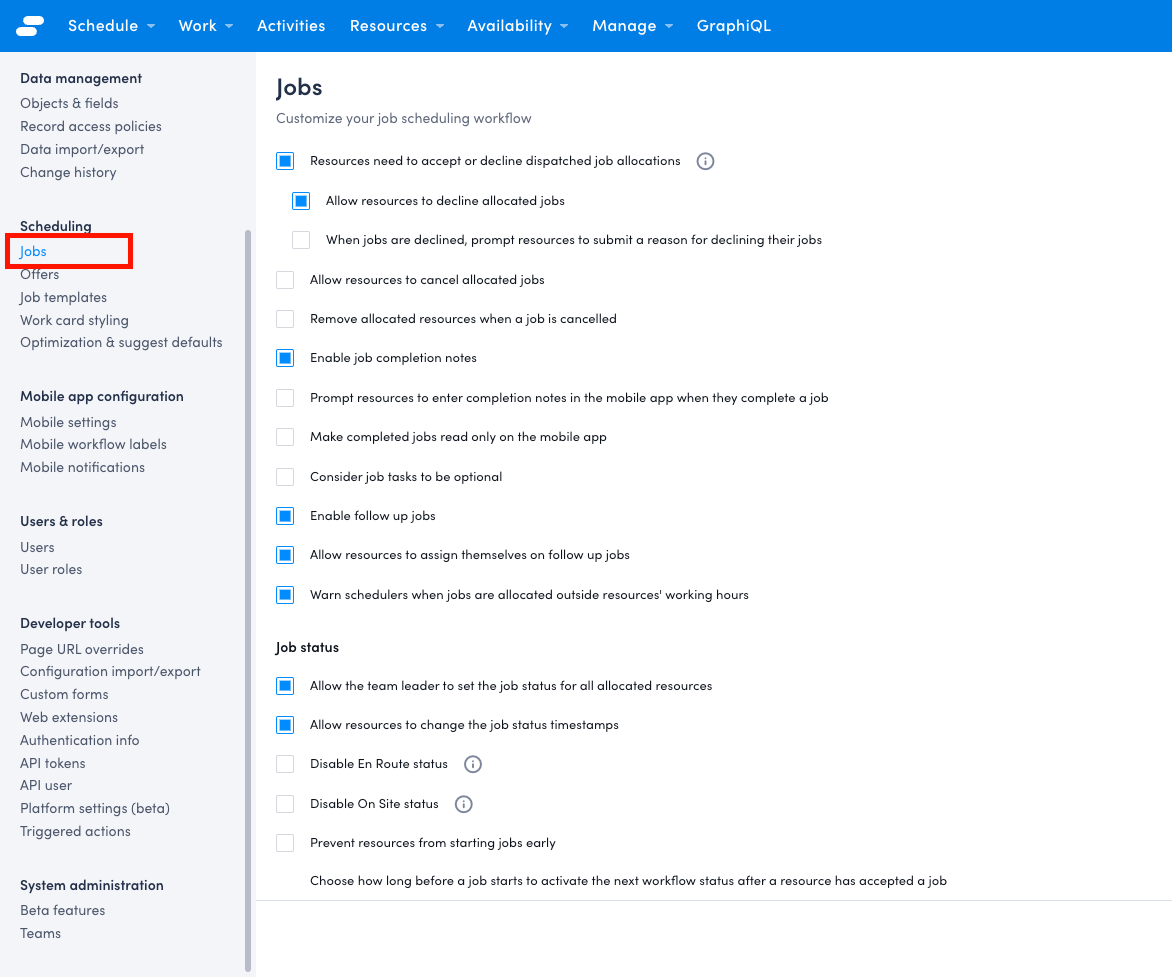
Task: Disable Enable follow up jobs option
Action: 284,515
